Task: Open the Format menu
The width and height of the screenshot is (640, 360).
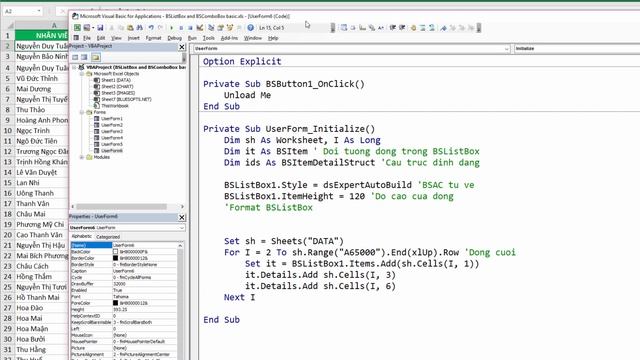Action: (153, 38)
